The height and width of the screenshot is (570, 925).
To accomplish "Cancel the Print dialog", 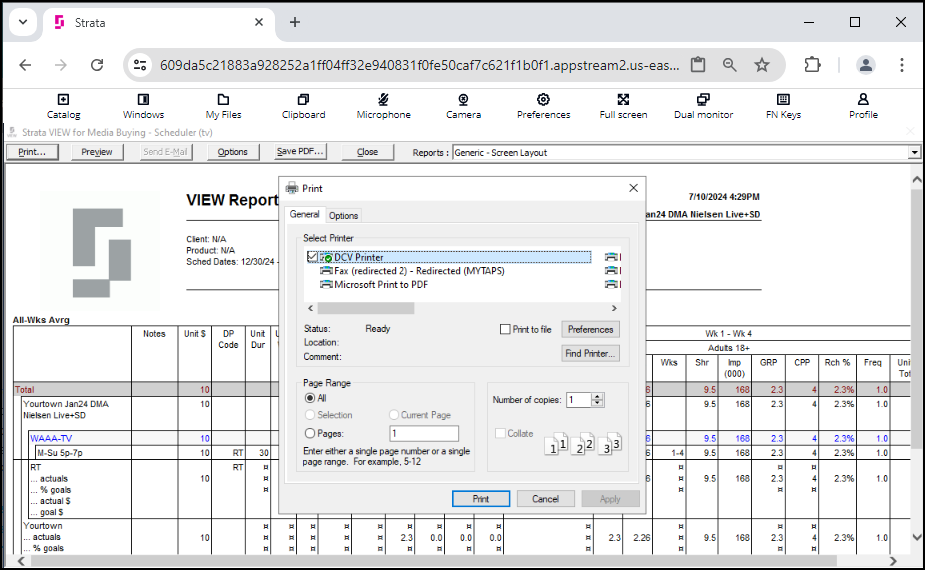I will pyautogui.click(x=545, y=499).
